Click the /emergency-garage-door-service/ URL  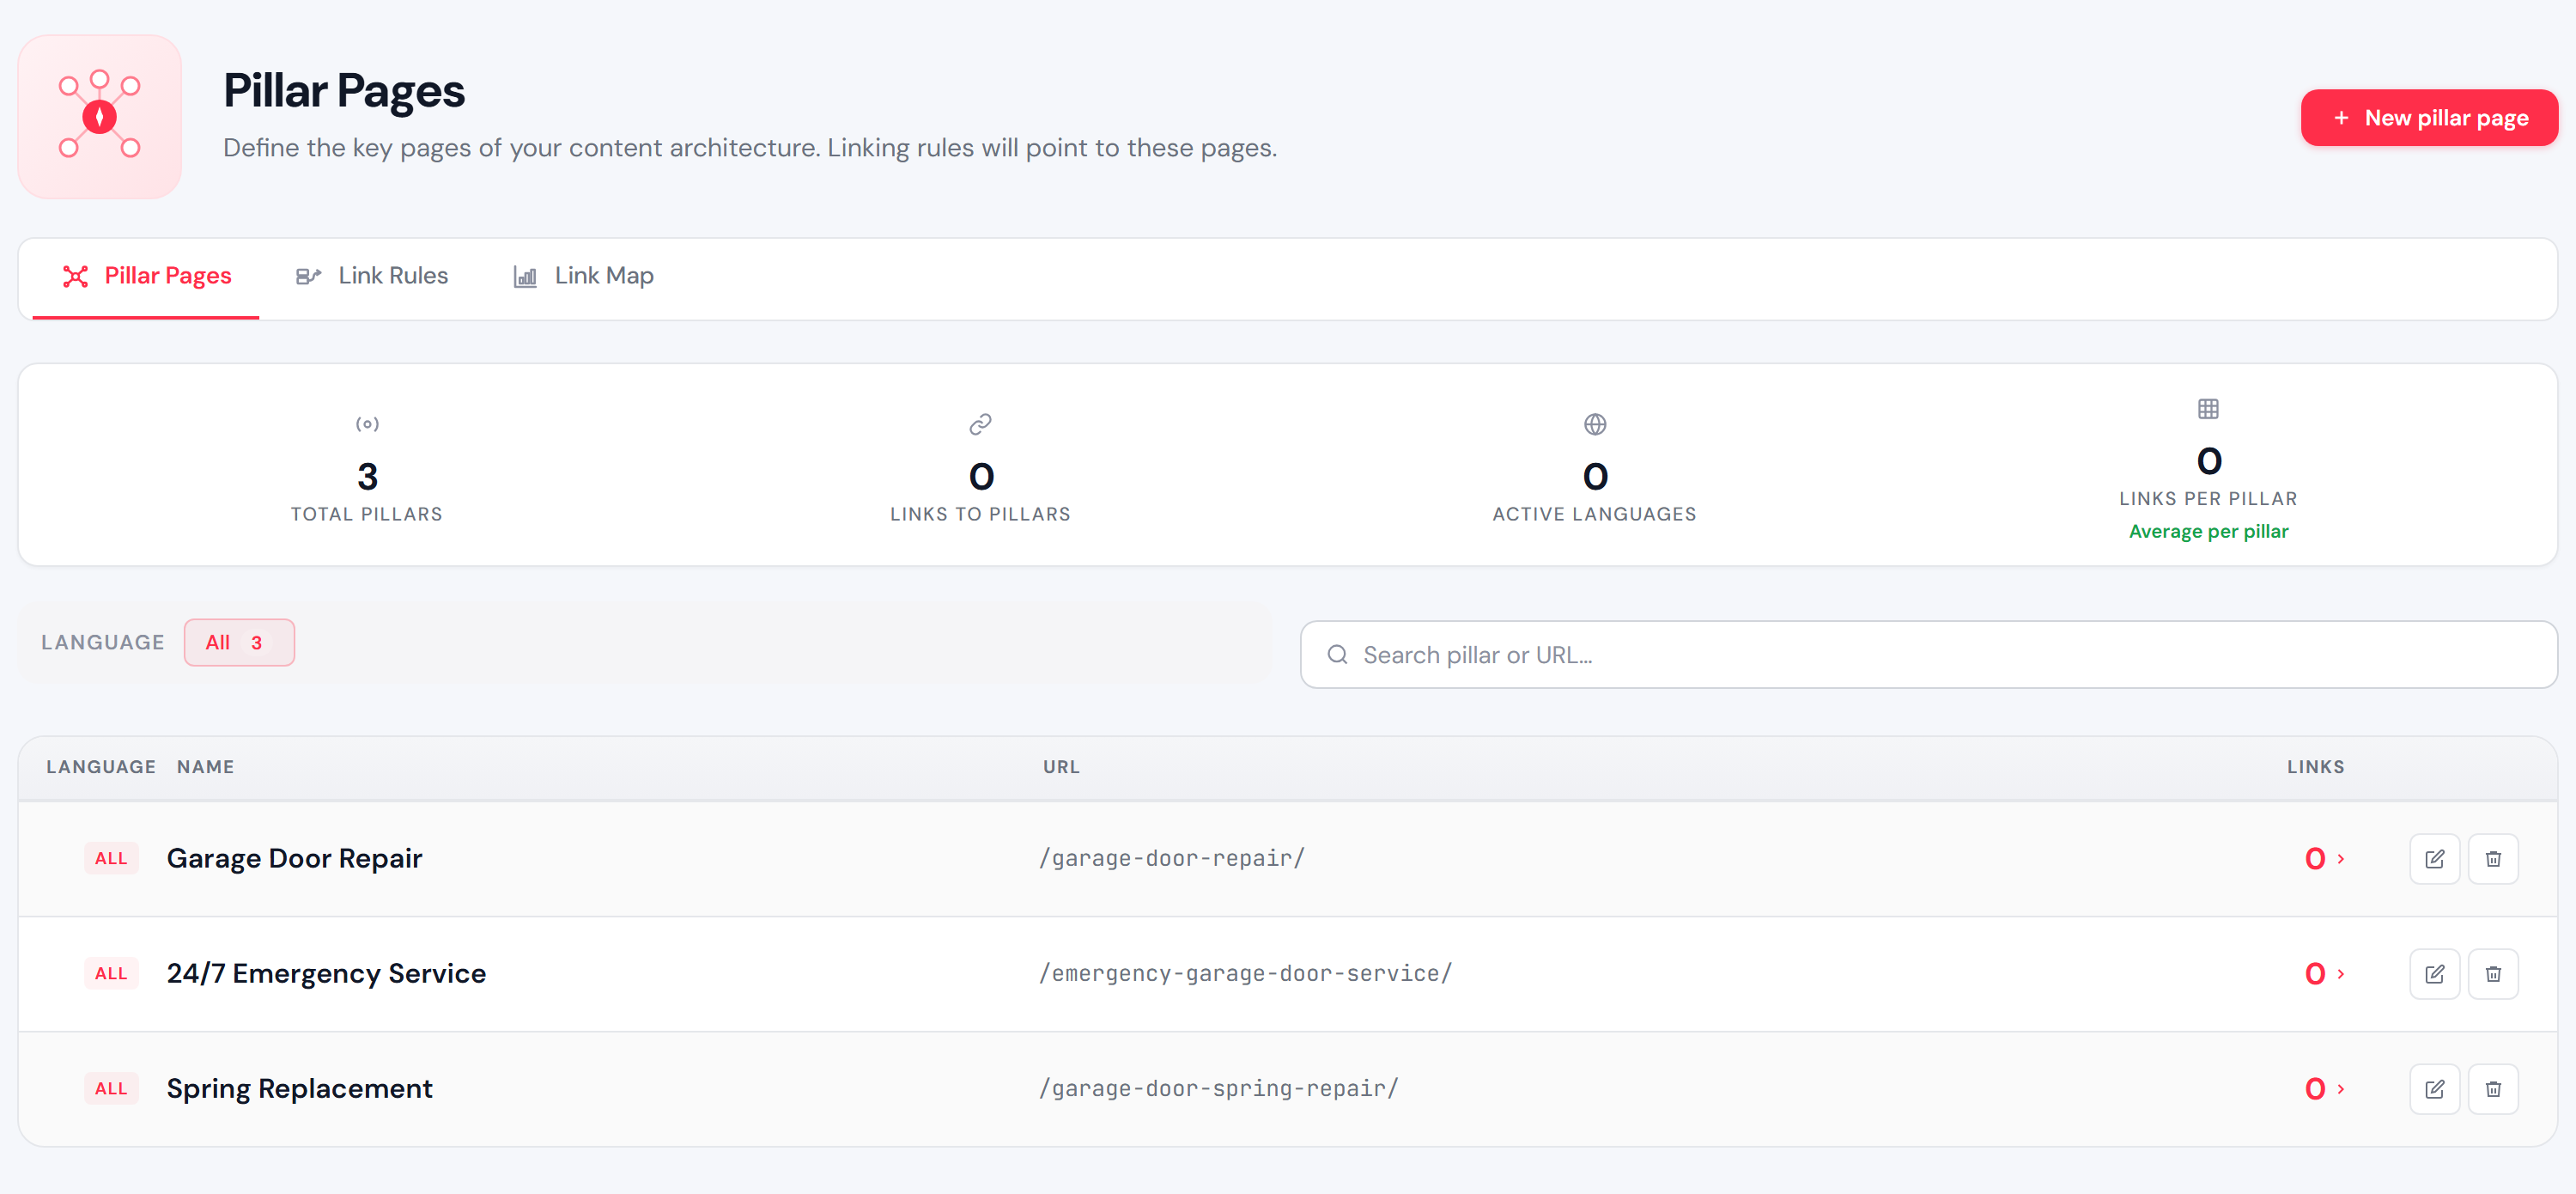[1245, 974]
